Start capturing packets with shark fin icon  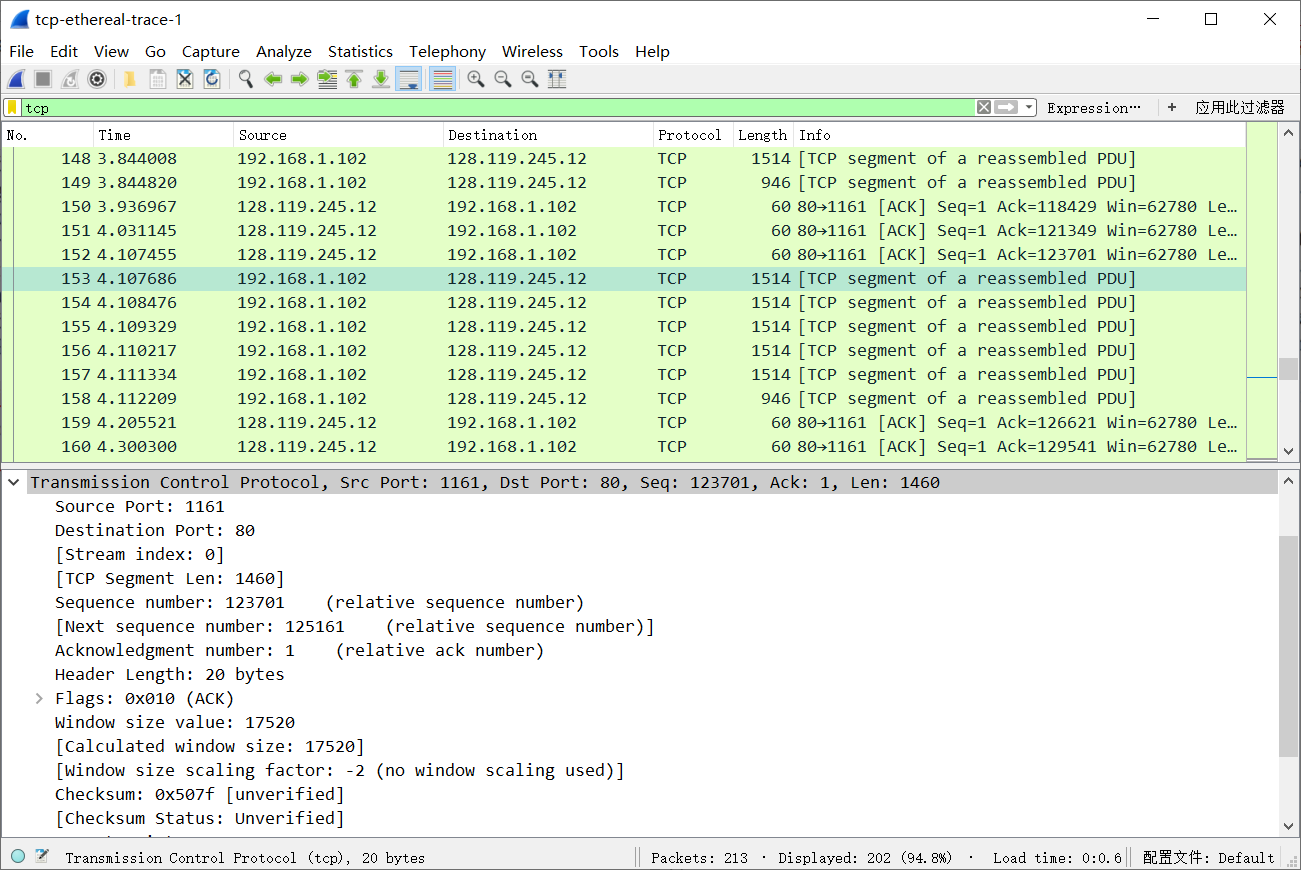tap(16, 79)
